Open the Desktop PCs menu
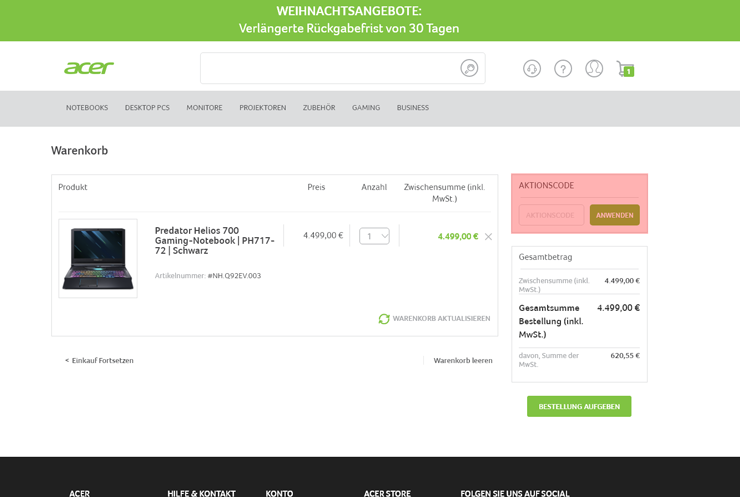Screen dimensions: 740x497 [147, 108]
